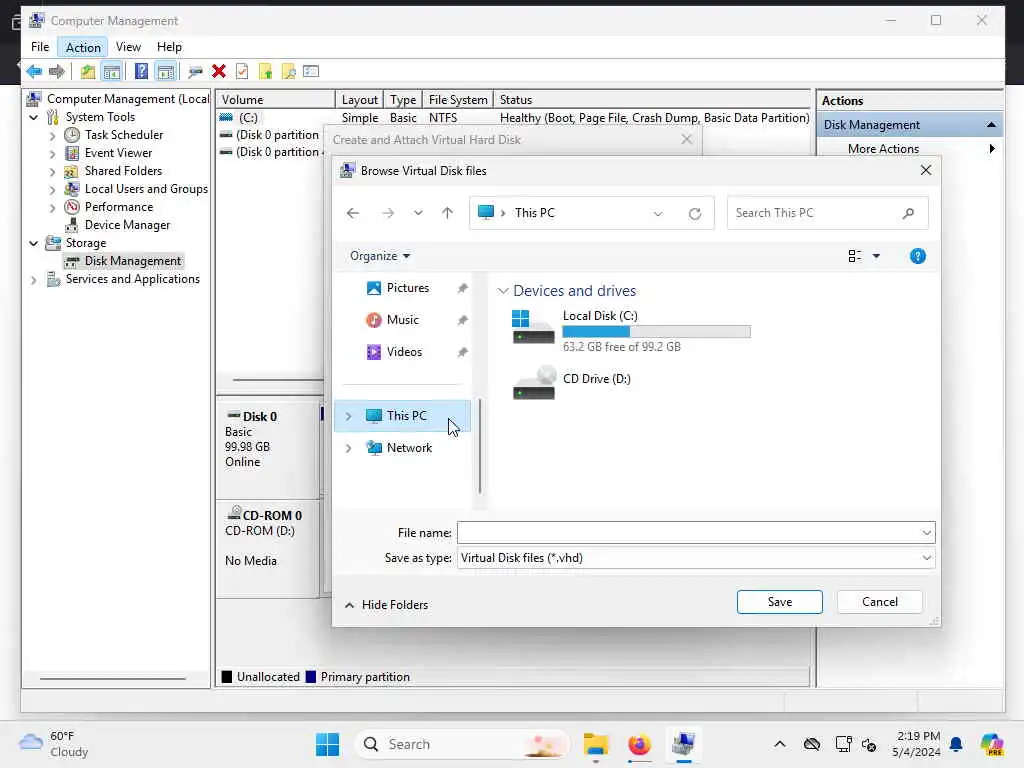Click the File name input field
Image resolution: width=1024 pixels, height=768 pixels.
(x=688, y=533)
